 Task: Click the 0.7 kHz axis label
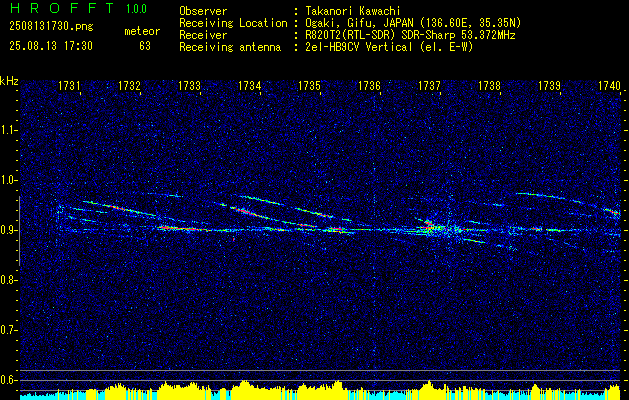point(8,330)
